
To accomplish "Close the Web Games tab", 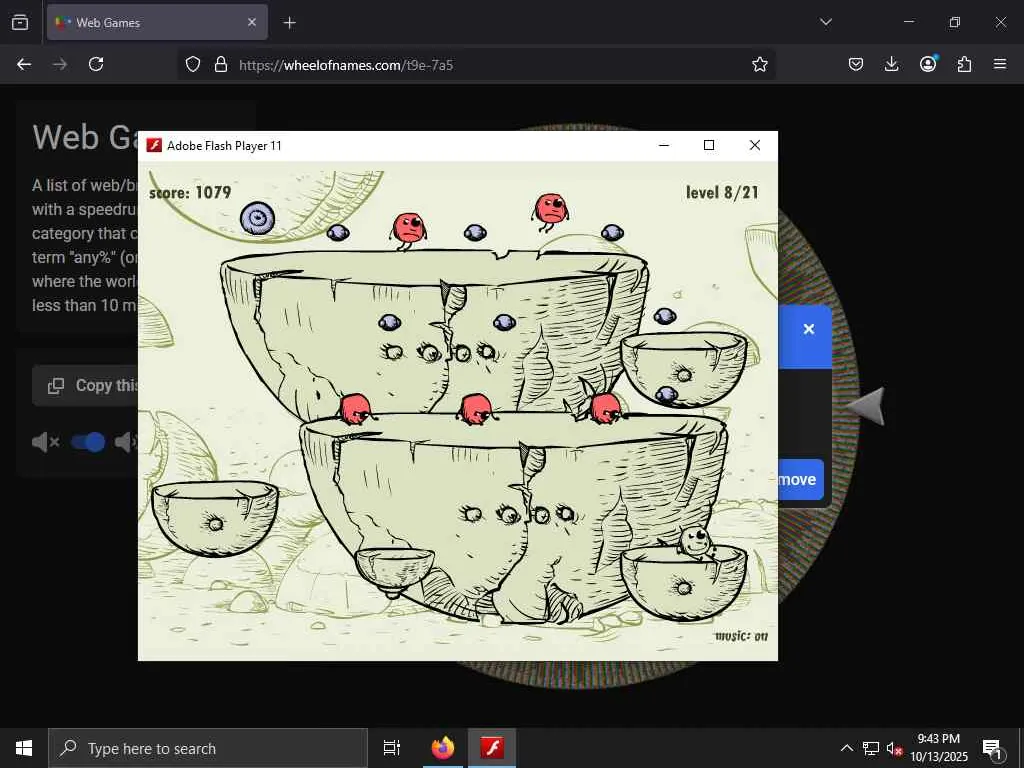I will pos(252,22).
